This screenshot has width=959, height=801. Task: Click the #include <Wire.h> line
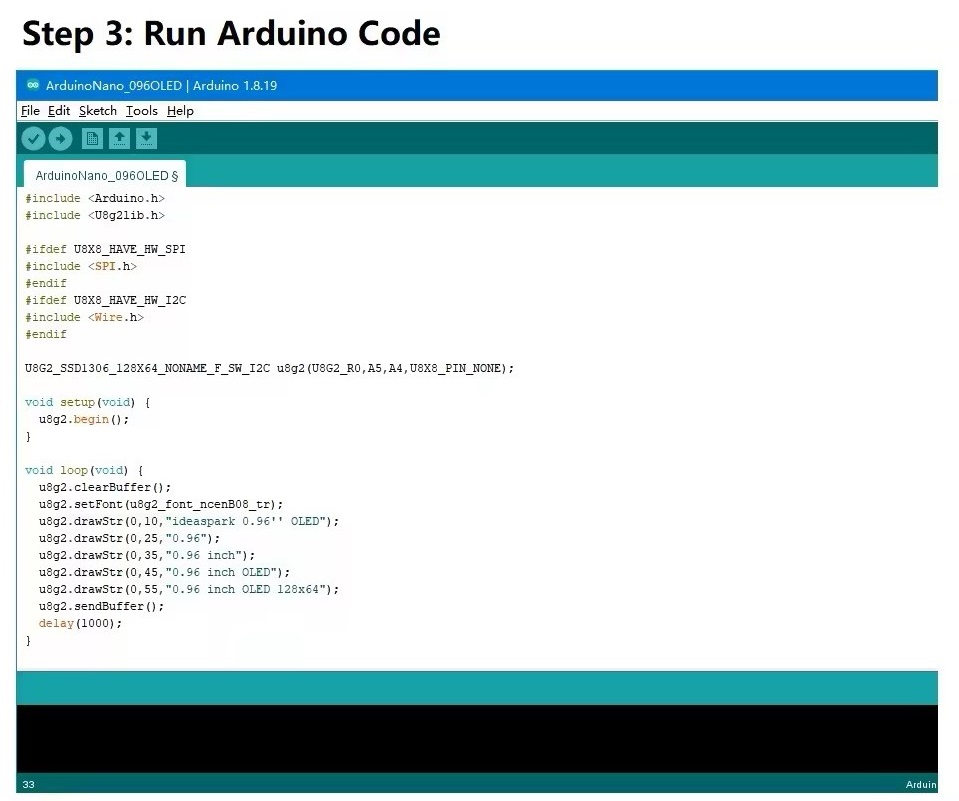(x=84, y=317)
